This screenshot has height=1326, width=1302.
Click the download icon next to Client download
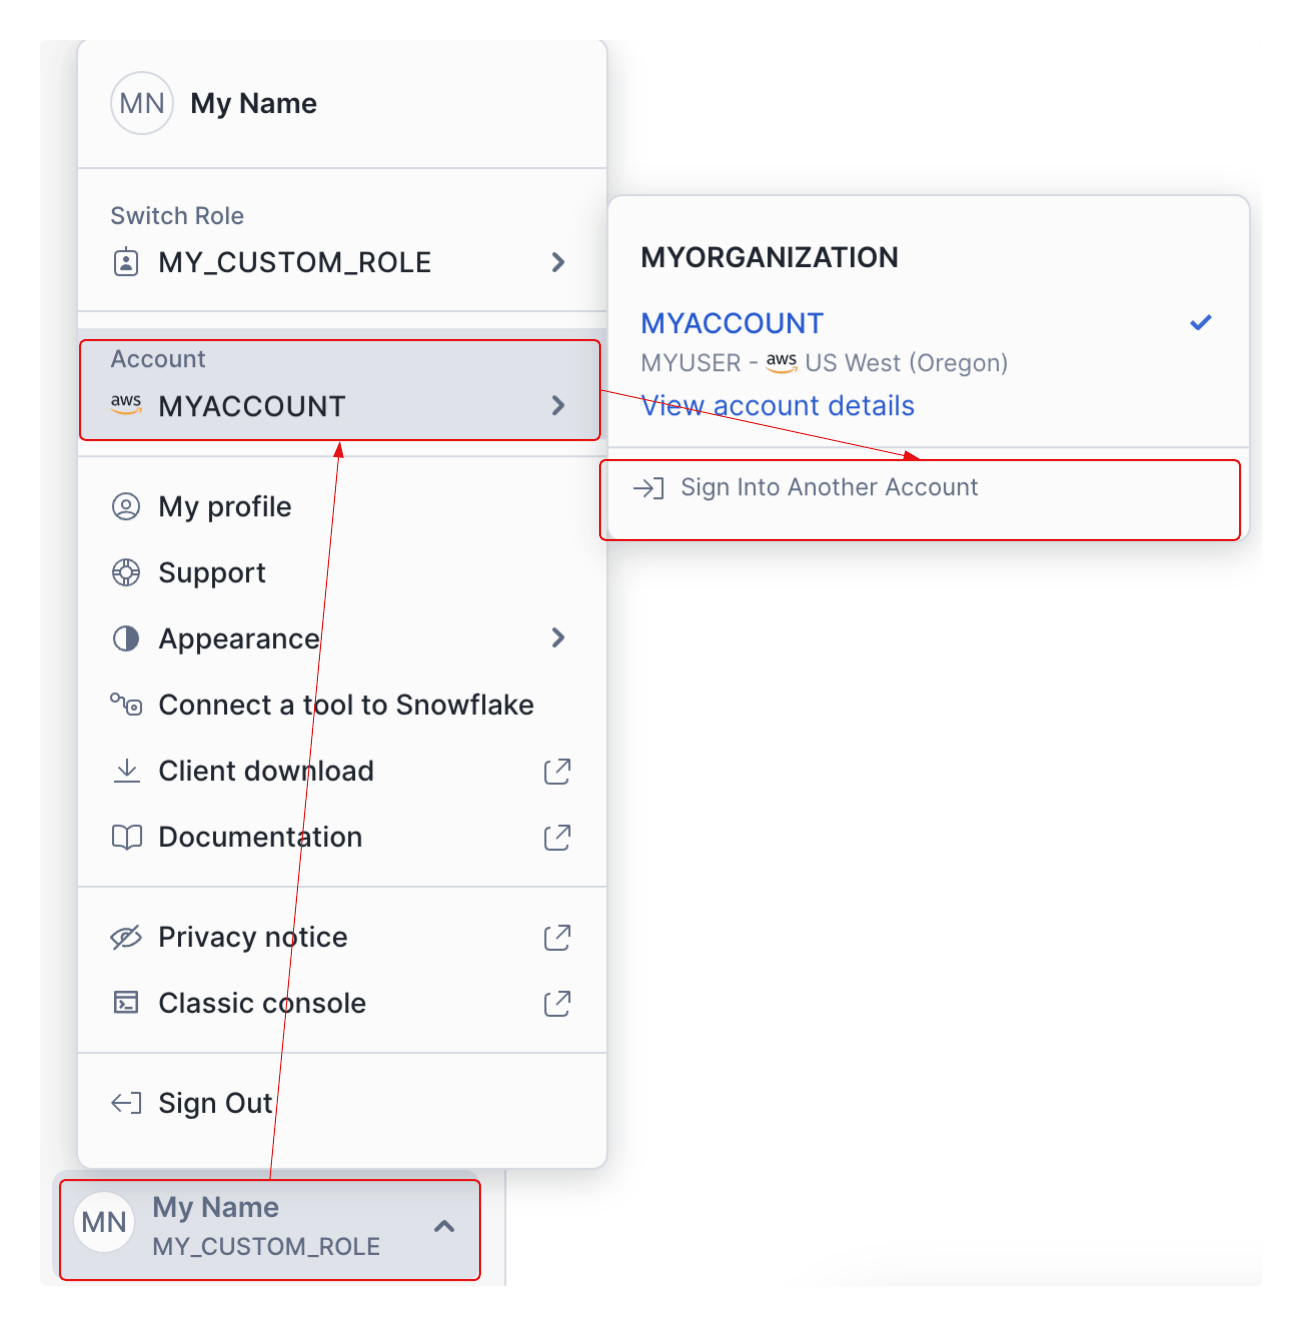[126, 771]
